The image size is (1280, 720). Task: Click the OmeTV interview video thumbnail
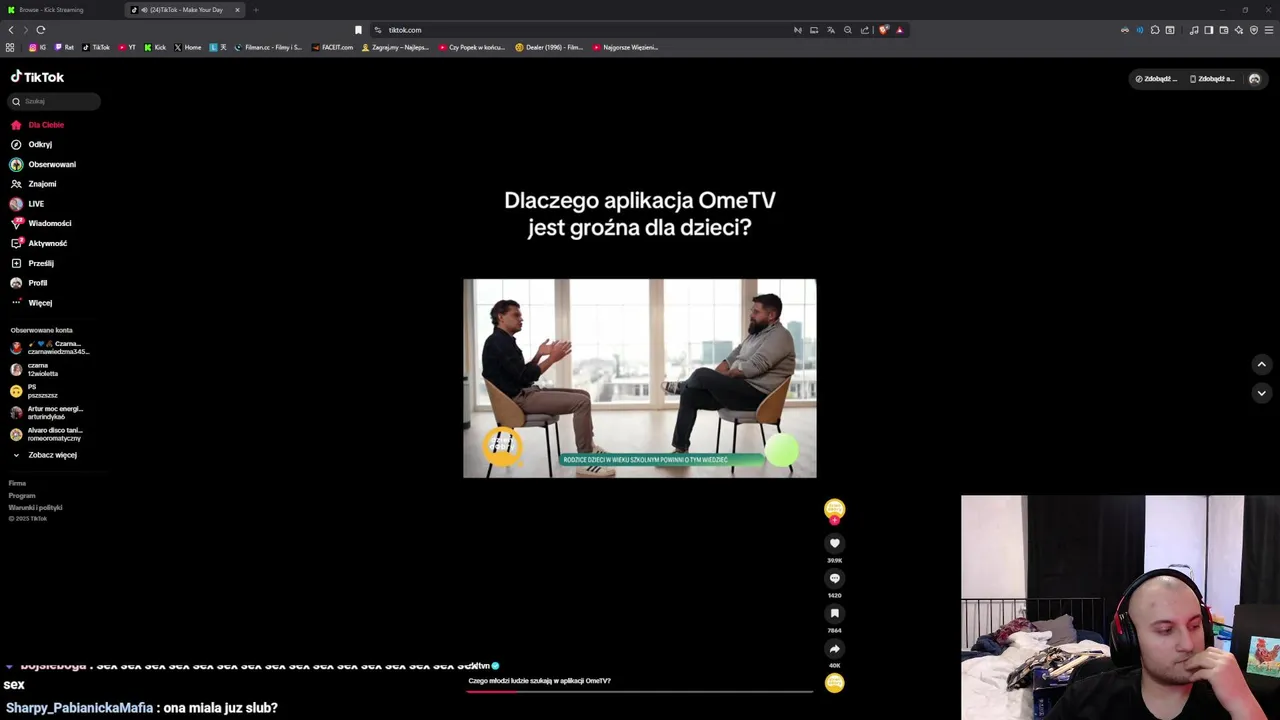coord(640,378)
